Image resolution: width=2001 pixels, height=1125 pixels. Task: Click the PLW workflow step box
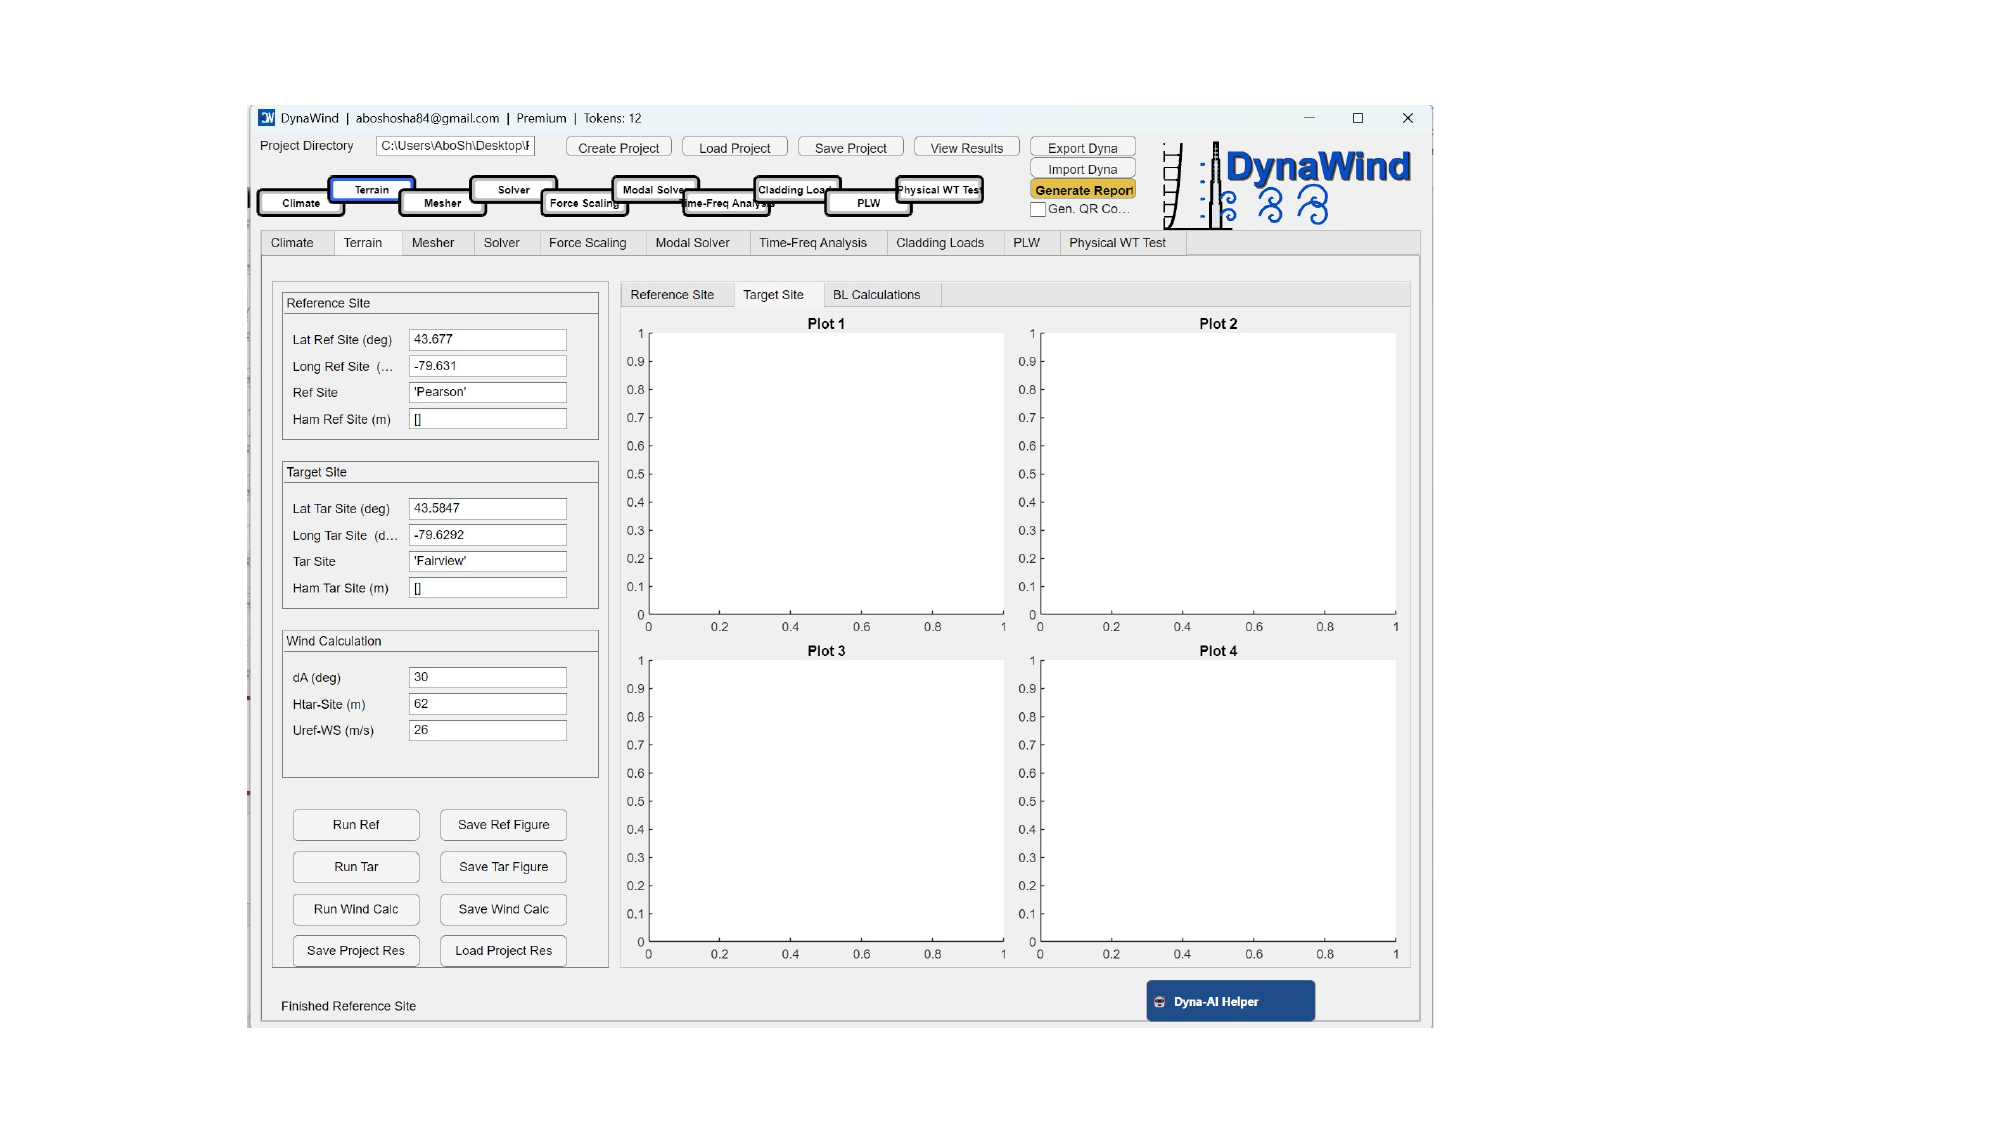point(868,203)
